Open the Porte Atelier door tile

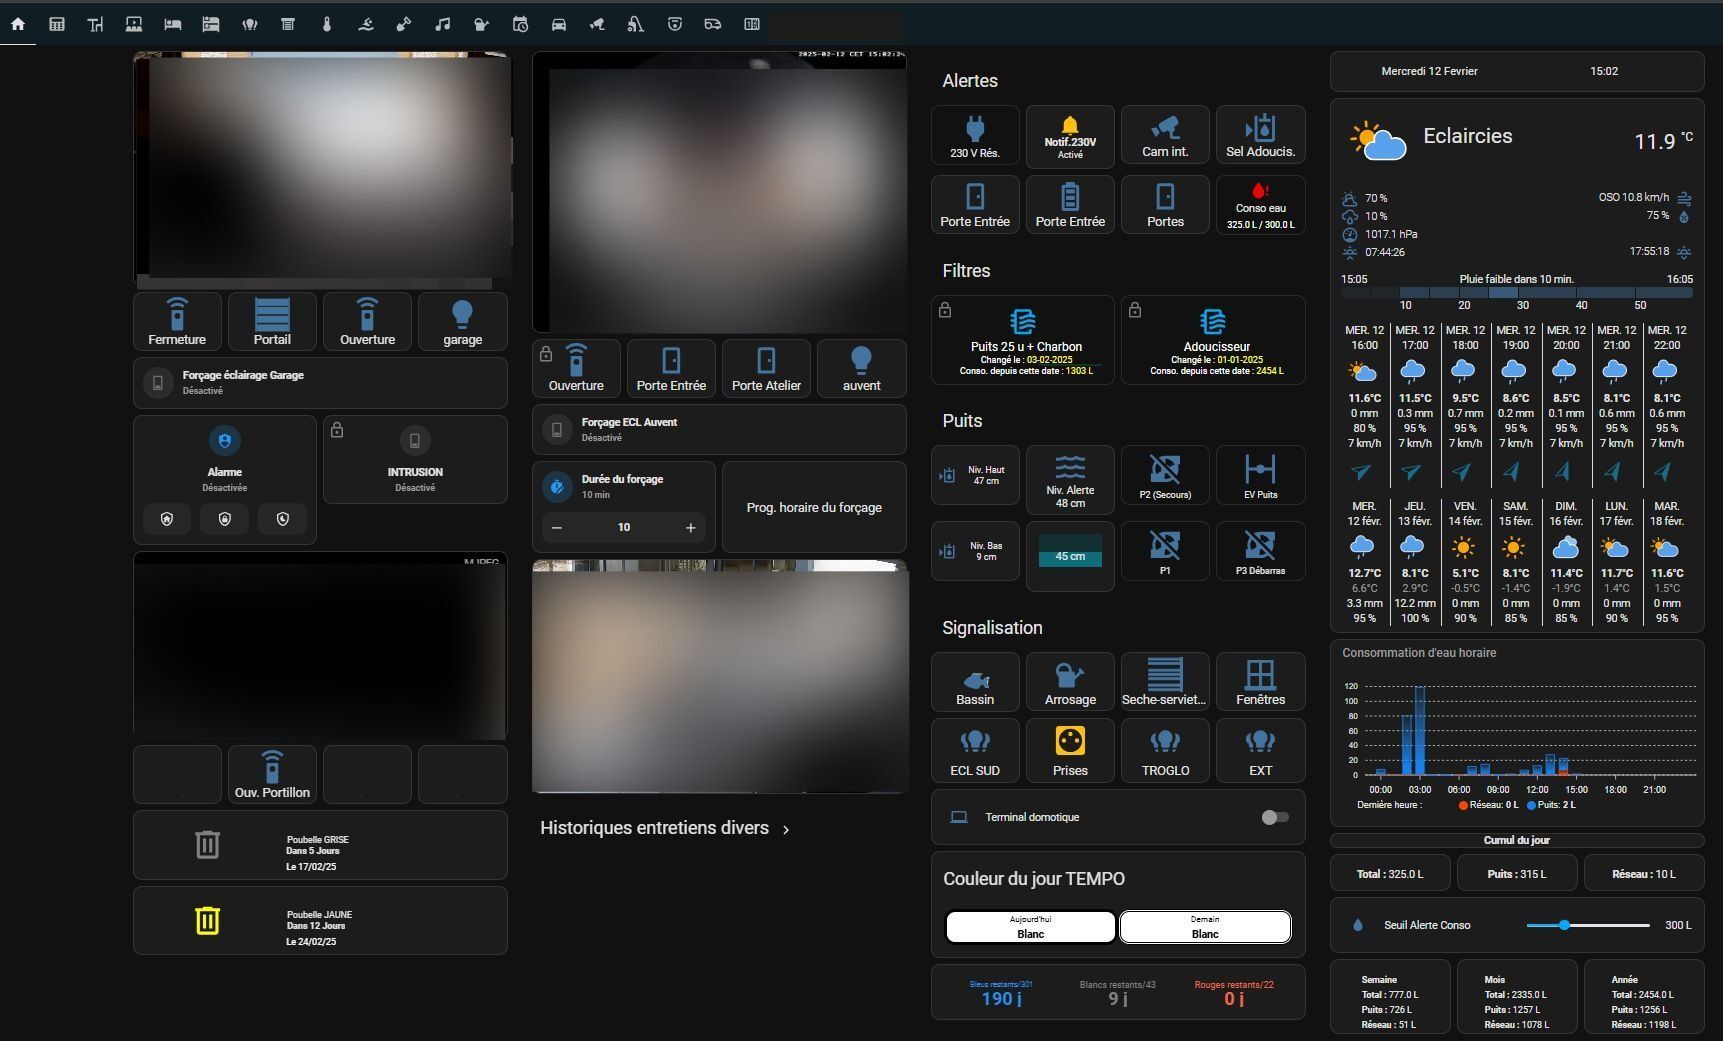click(x=766, y=367)
